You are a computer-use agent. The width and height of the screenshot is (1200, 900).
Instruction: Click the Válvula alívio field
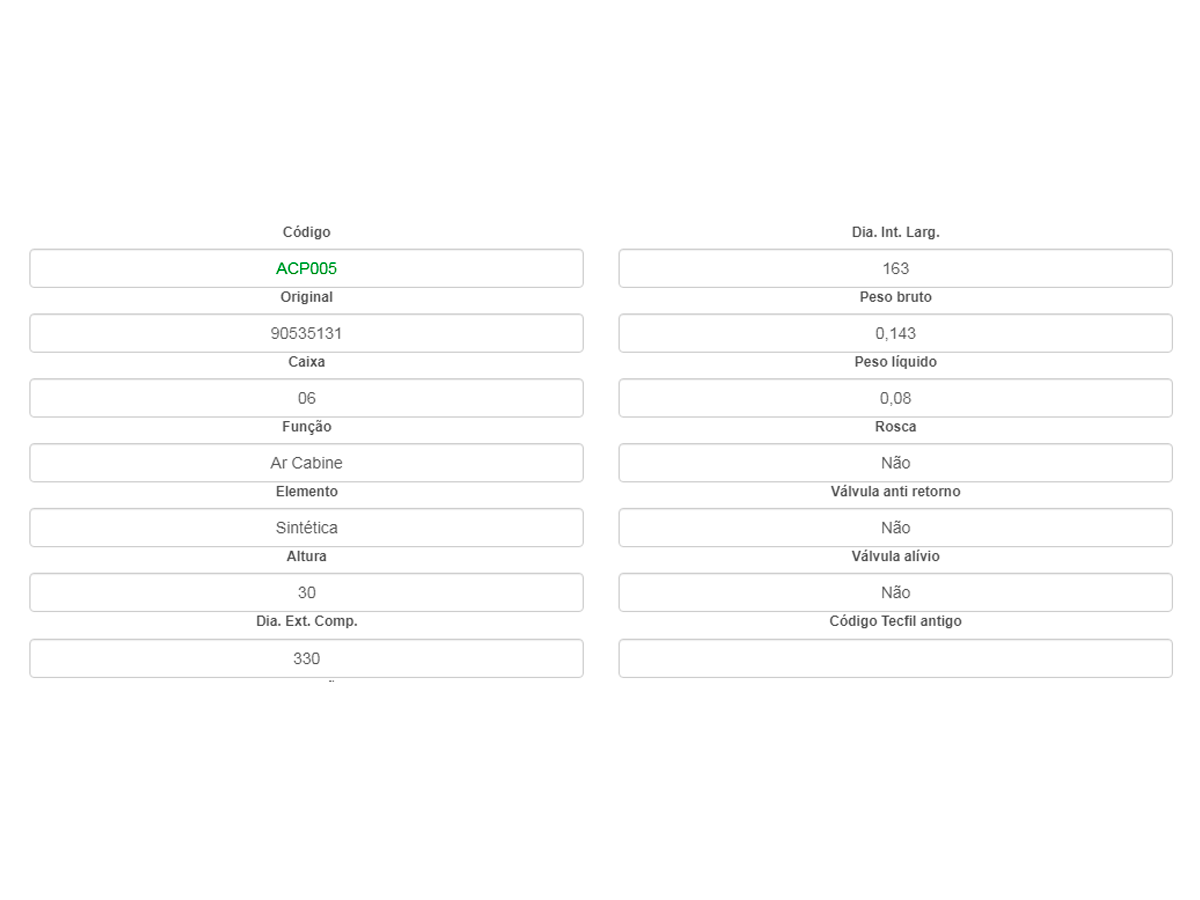pyautogui.click(x=895, y=593)
